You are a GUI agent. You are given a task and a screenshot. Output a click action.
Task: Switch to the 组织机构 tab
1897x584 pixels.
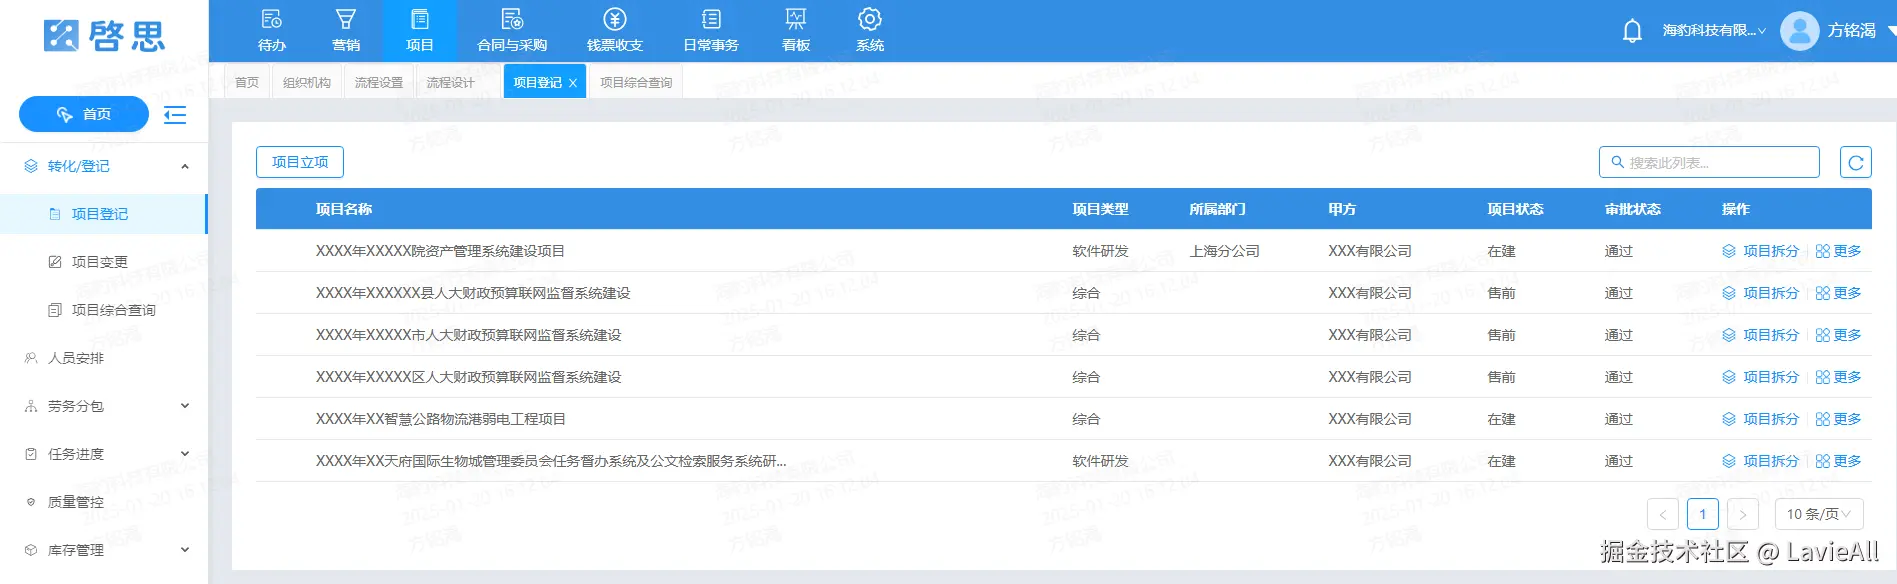307,82
